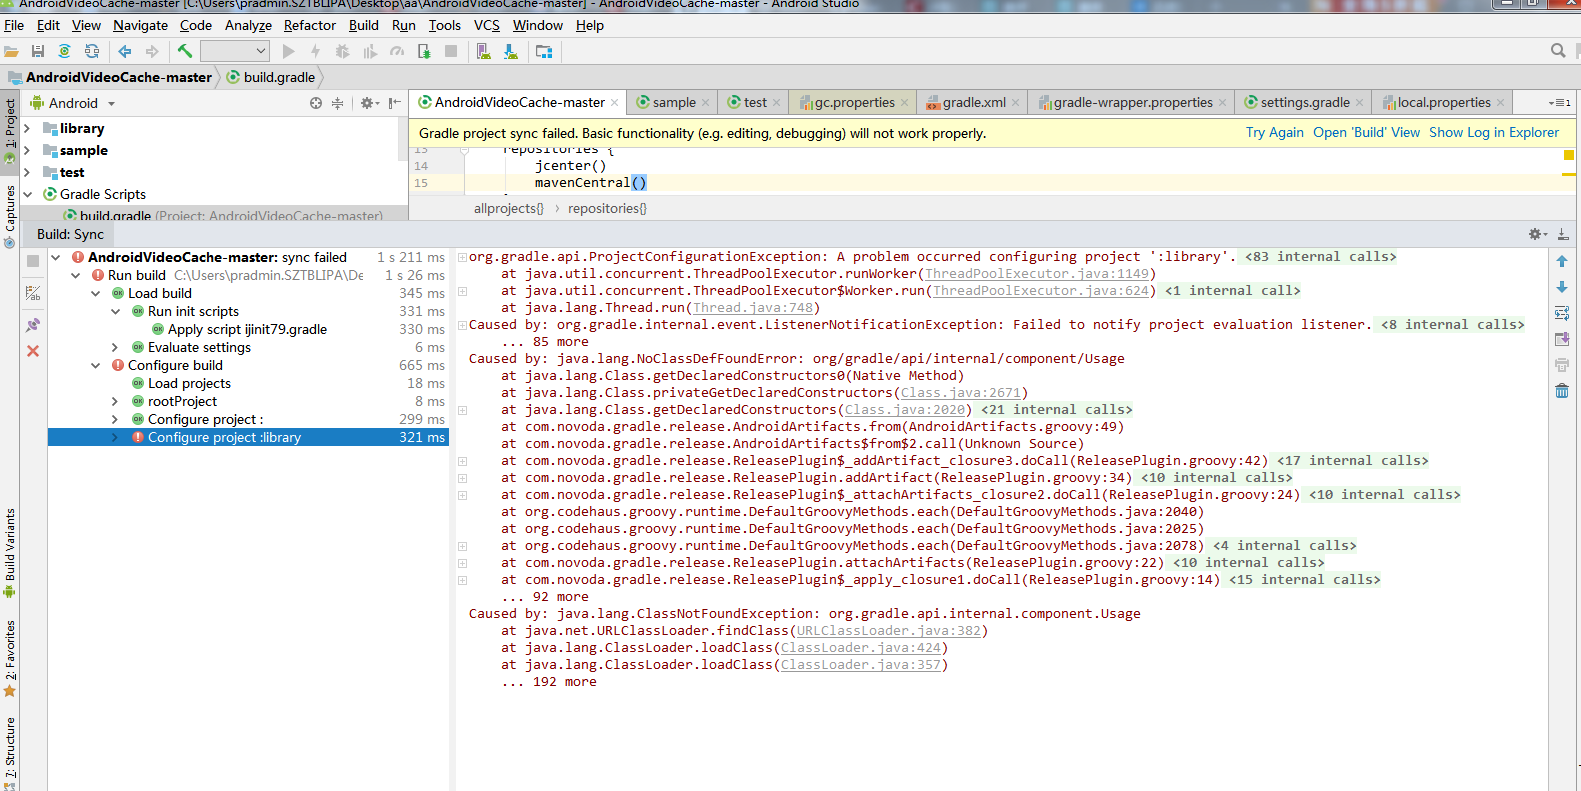
Task: Click Print icon in build output
Action: pos(1562,365)
